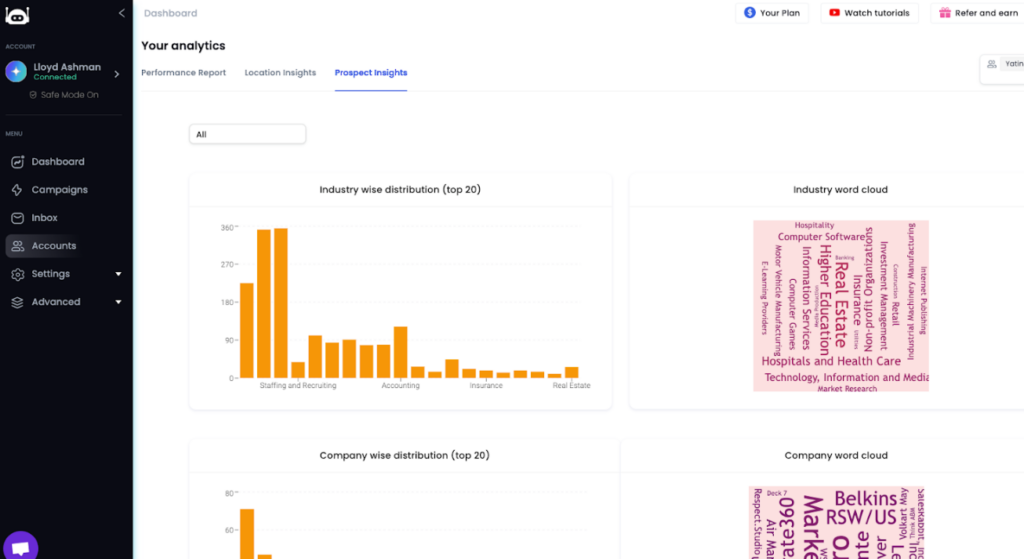
Task: Click the Advanced layers icon
Action: point(18,302)
